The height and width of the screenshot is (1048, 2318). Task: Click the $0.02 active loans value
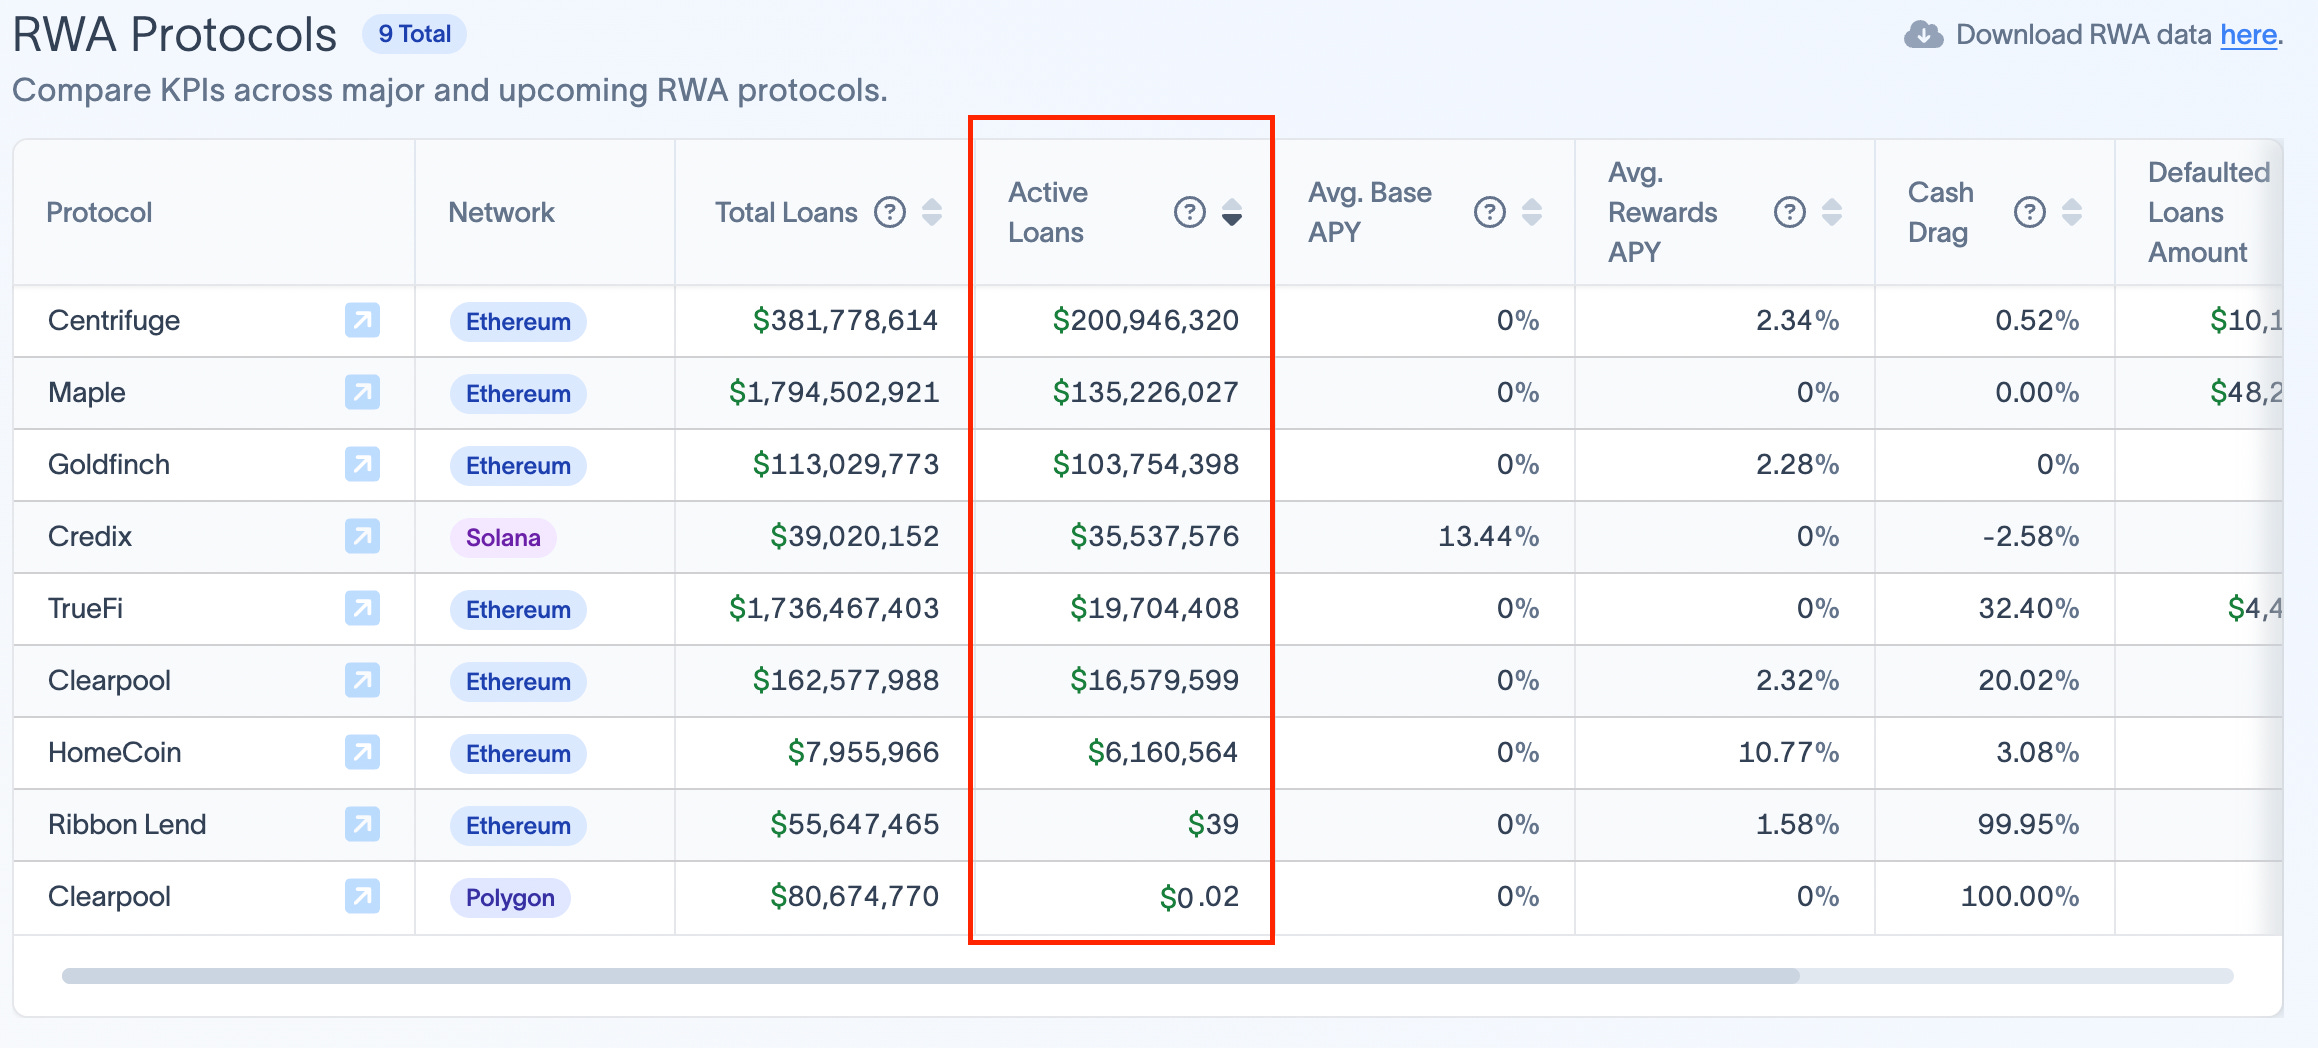click(1199, 896)
